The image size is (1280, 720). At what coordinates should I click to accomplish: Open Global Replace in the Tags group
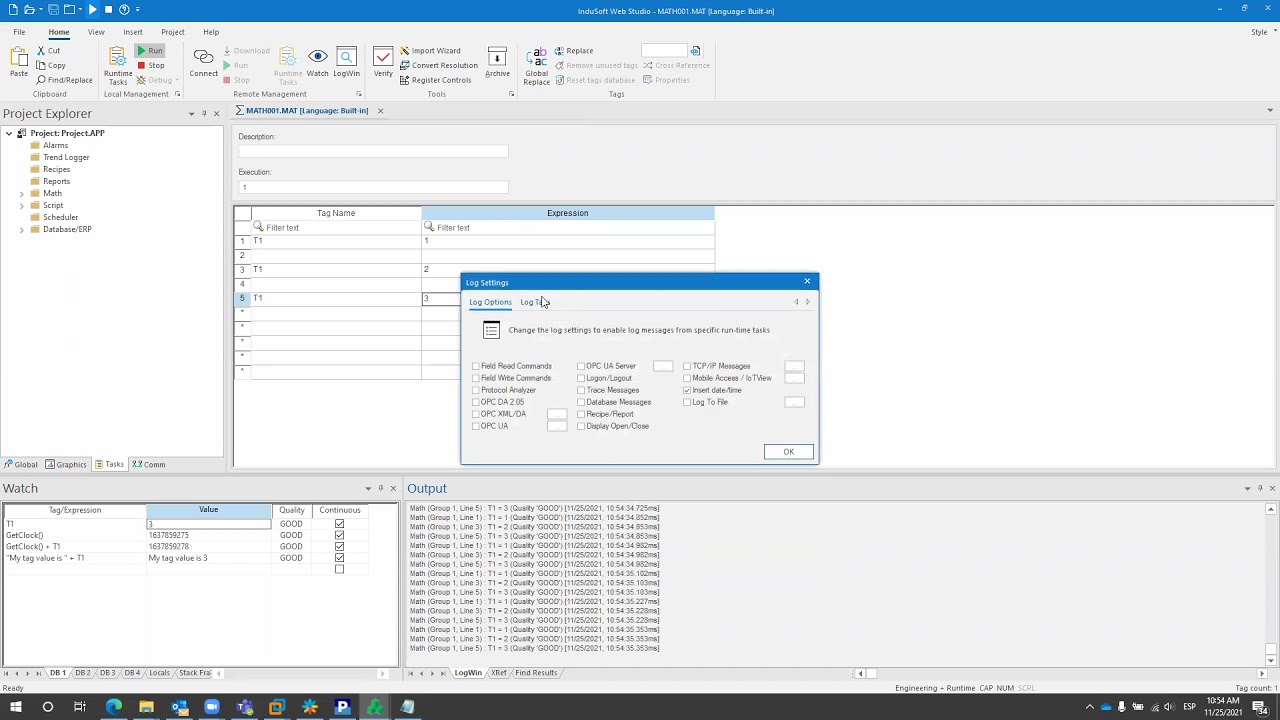(536, 66)
